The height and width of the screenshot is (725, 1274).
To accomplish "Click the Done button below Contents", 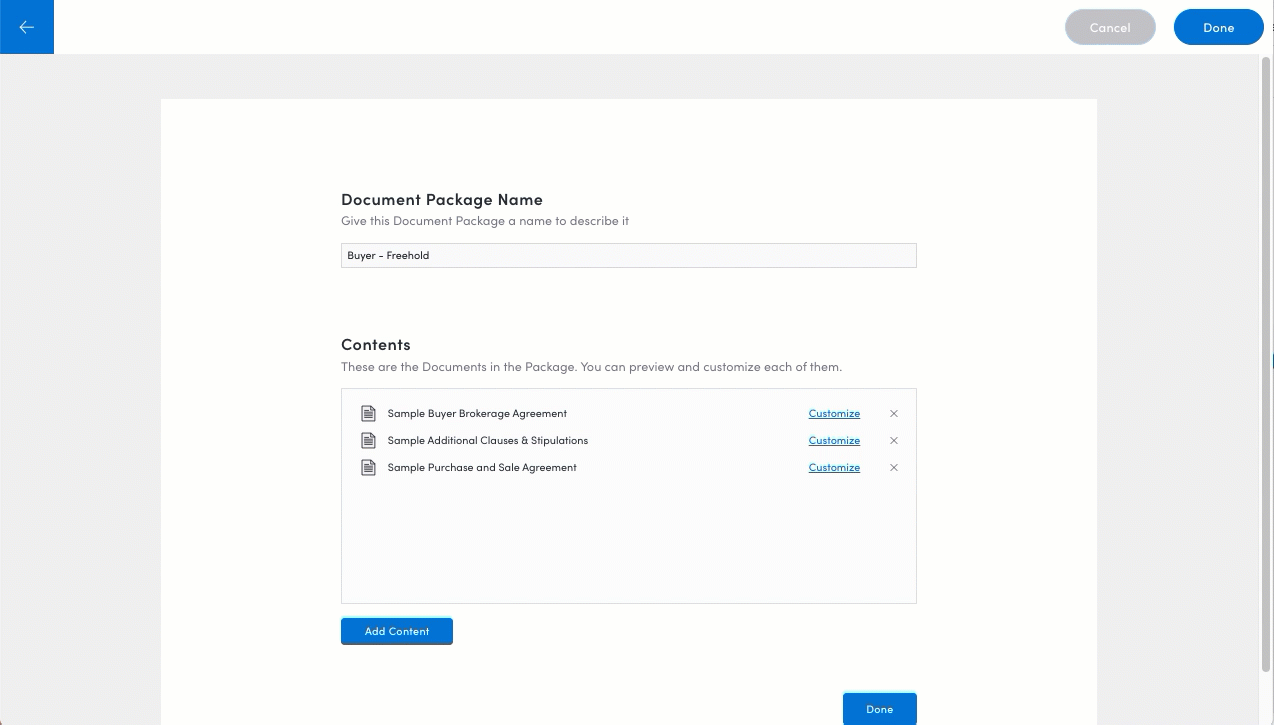I will click(879, 709).
